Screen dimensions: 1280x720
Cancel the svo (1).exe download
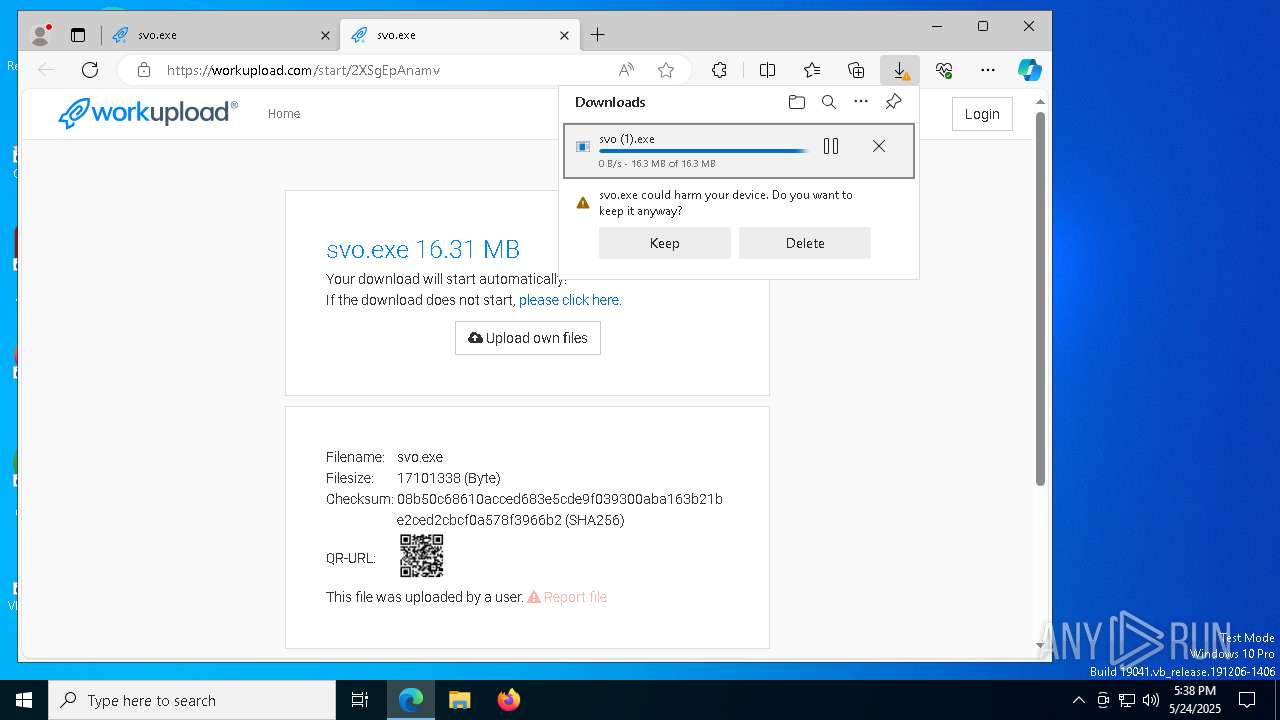coord(879,147)
